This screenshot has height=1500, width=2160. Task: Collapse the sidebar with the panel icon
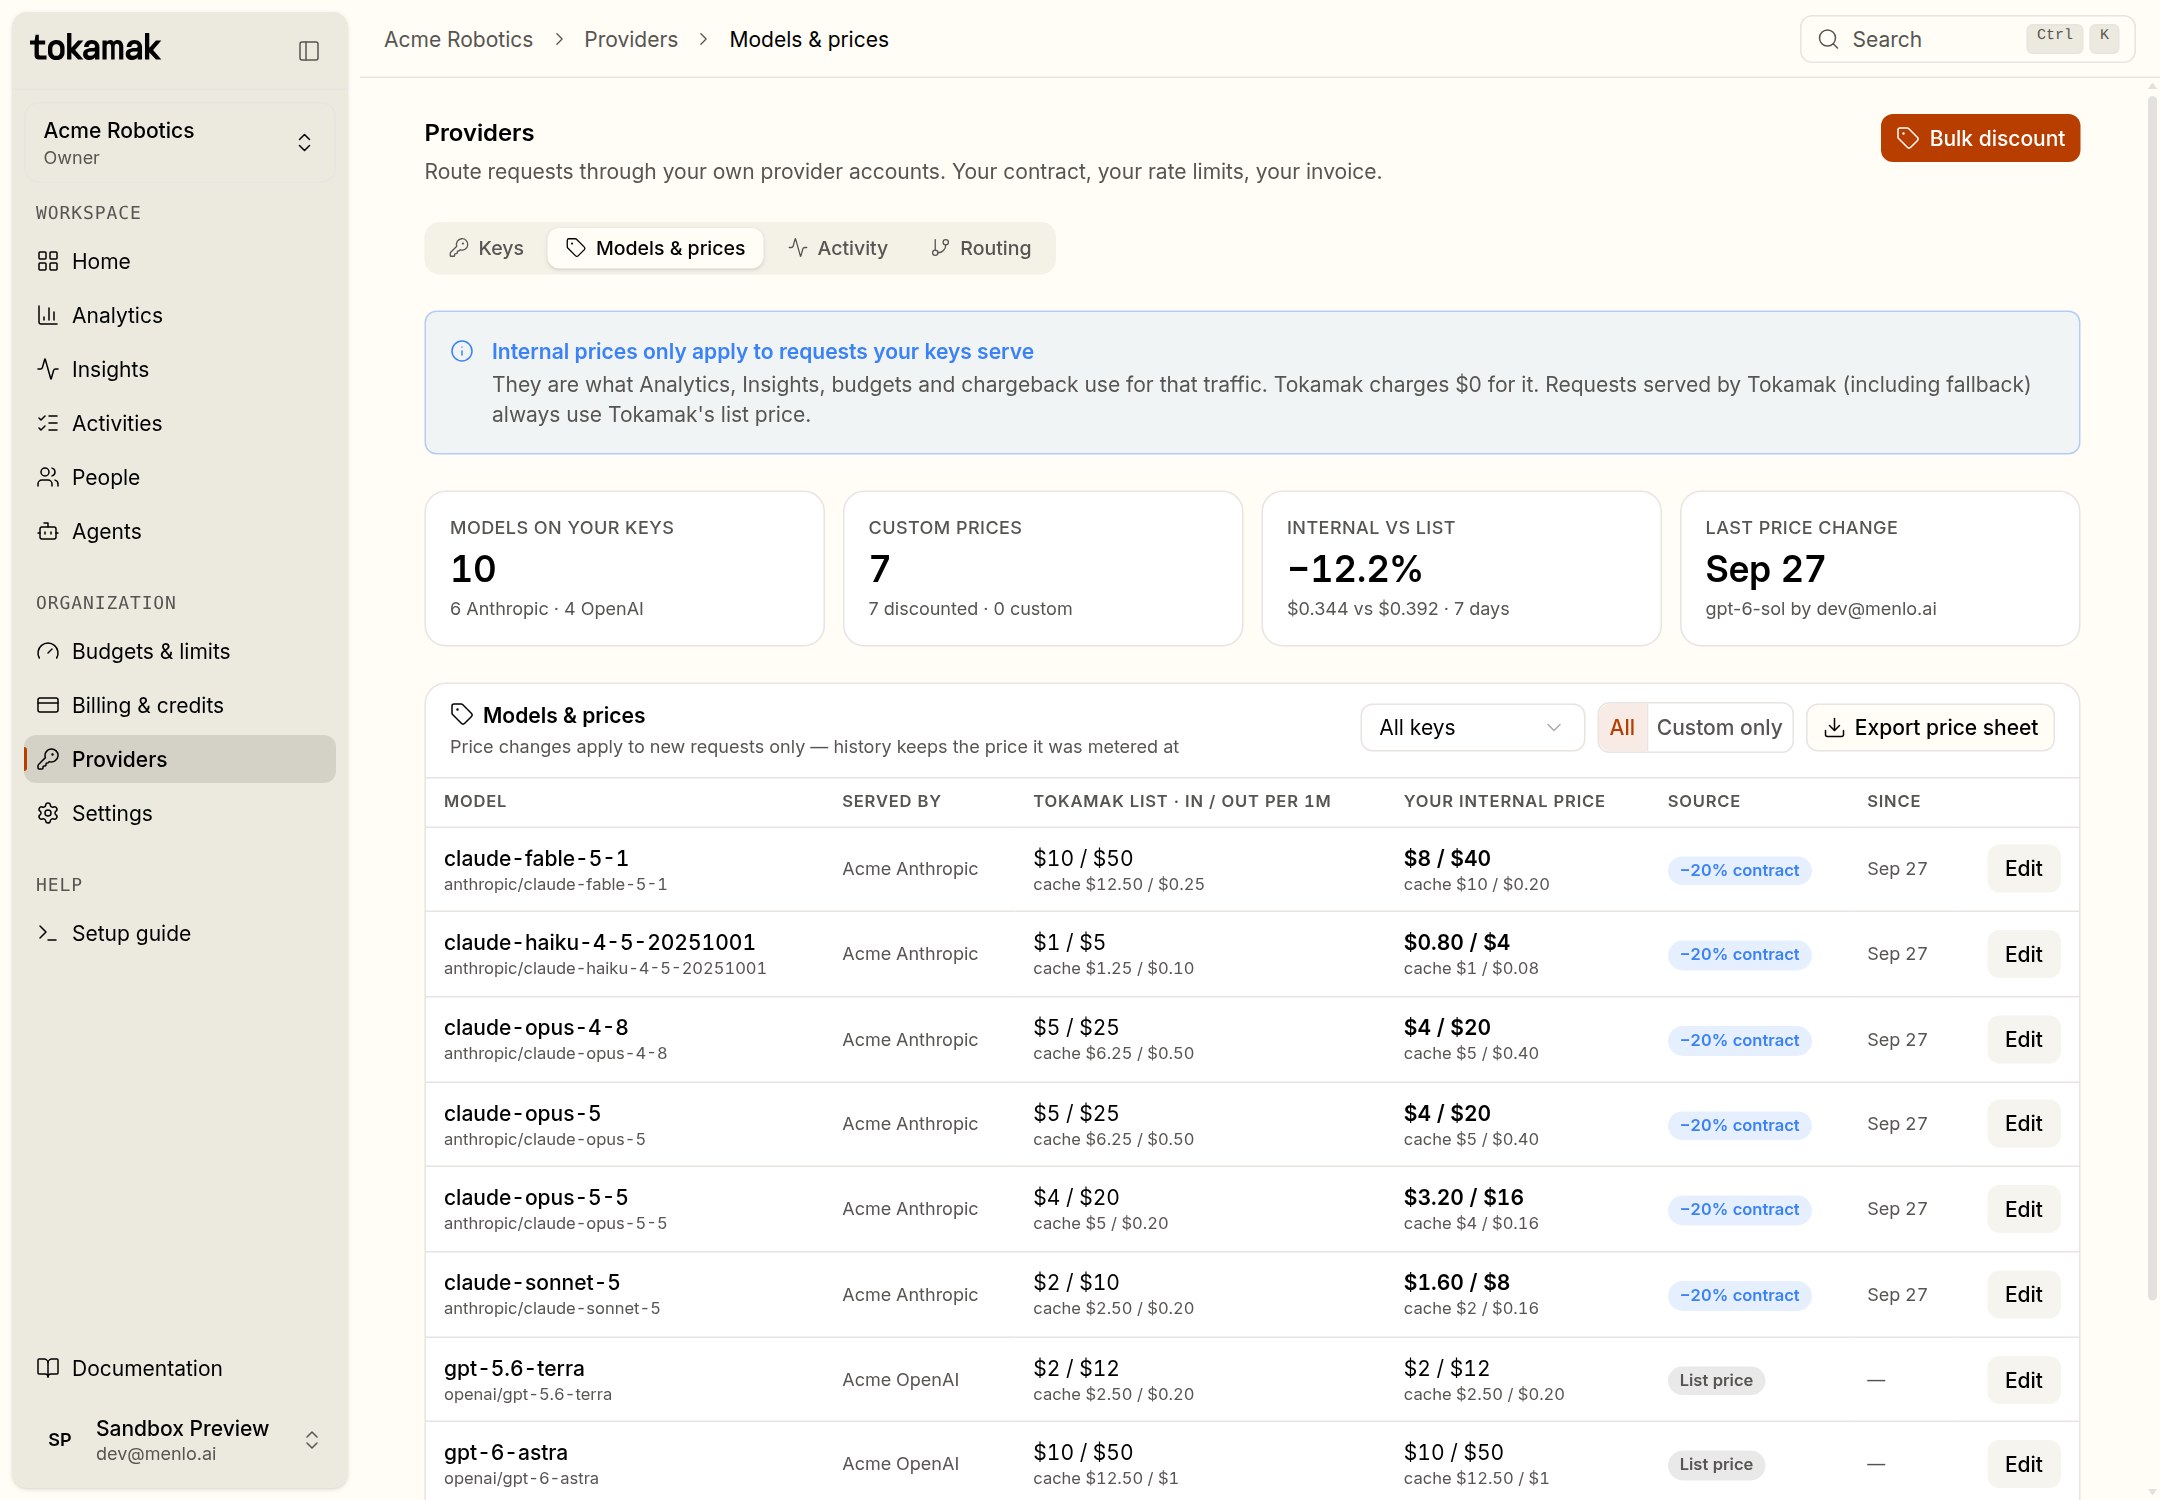click(x=309, y=50)
